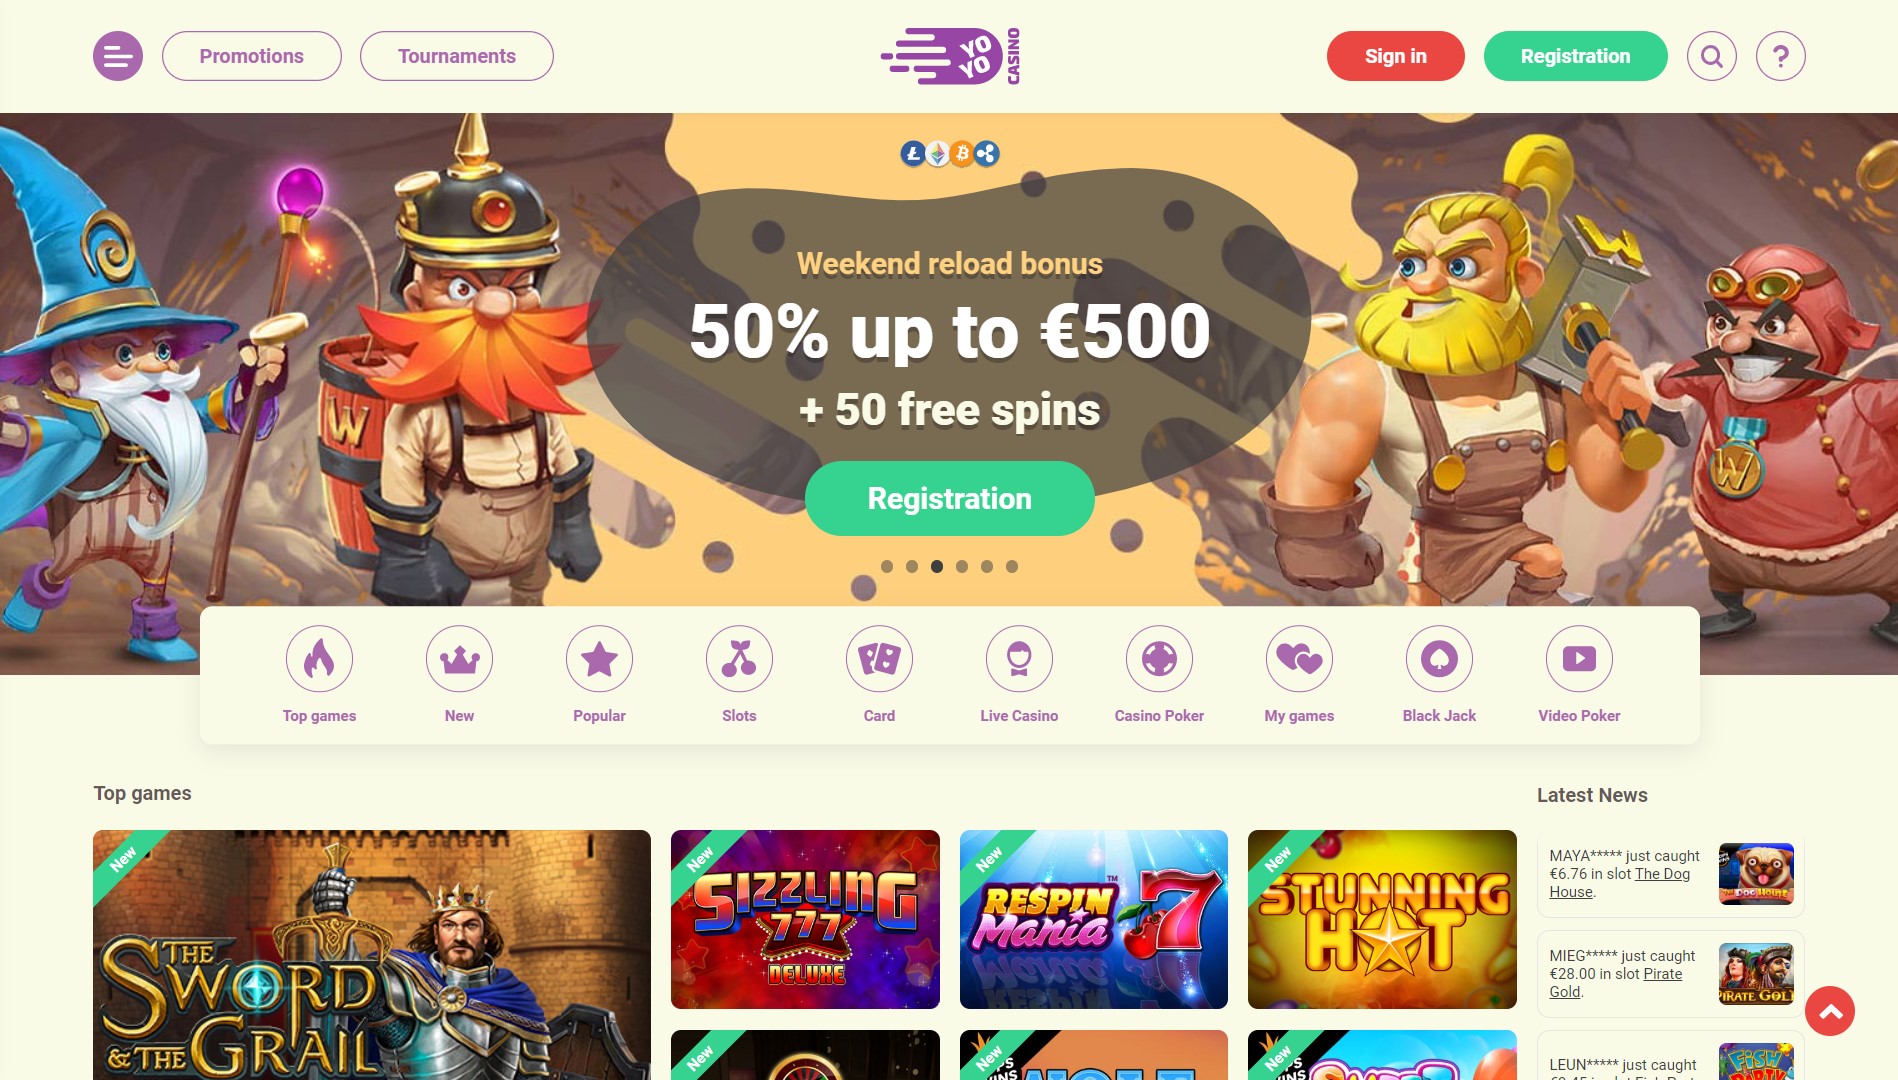Open the Tournaments page
1898x1080 pixels.
(457, 56)
